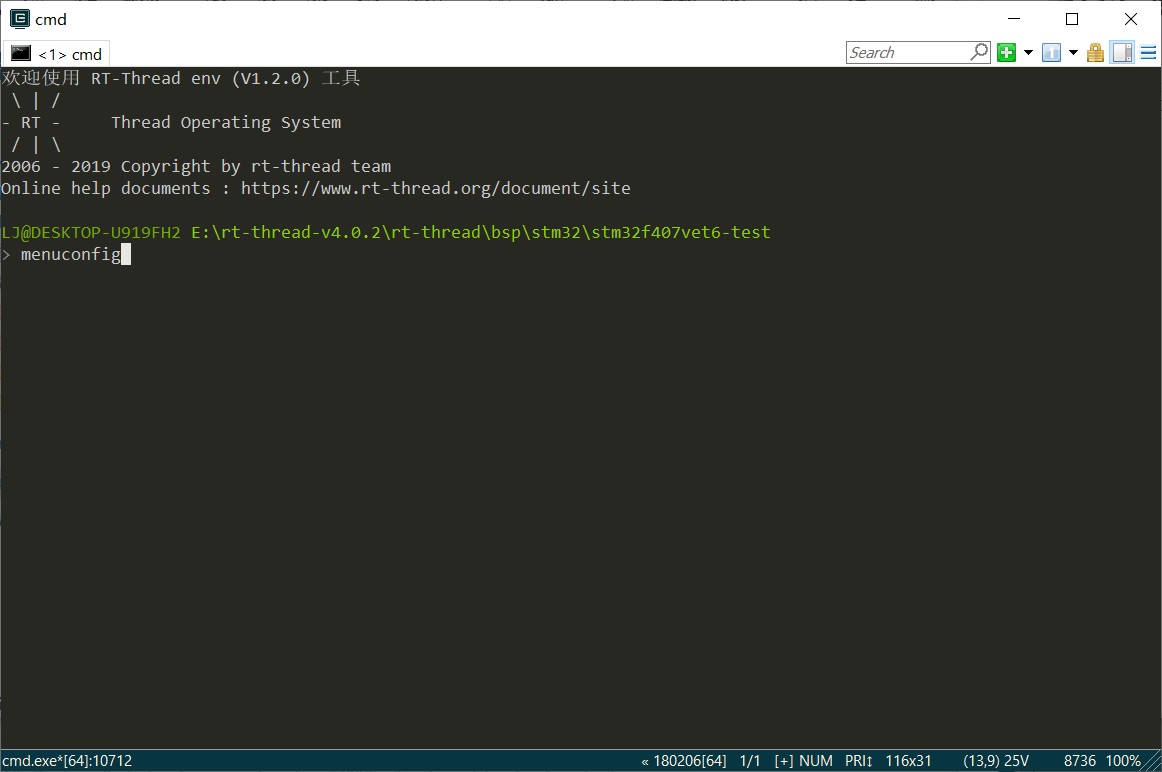
Task: Click the window-pane toolbar icon beside the hamburger
Action: click(1121, 52)
